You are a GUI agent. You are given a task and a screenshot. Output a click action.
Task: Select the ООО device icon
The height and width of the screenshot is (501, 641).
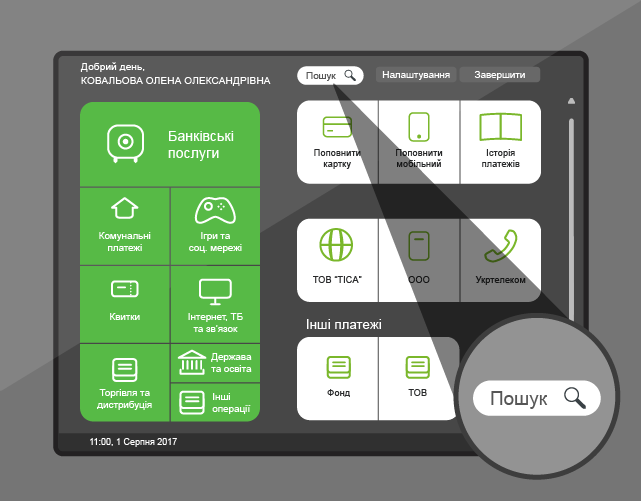pyautogui.click(x=419, y=246)
